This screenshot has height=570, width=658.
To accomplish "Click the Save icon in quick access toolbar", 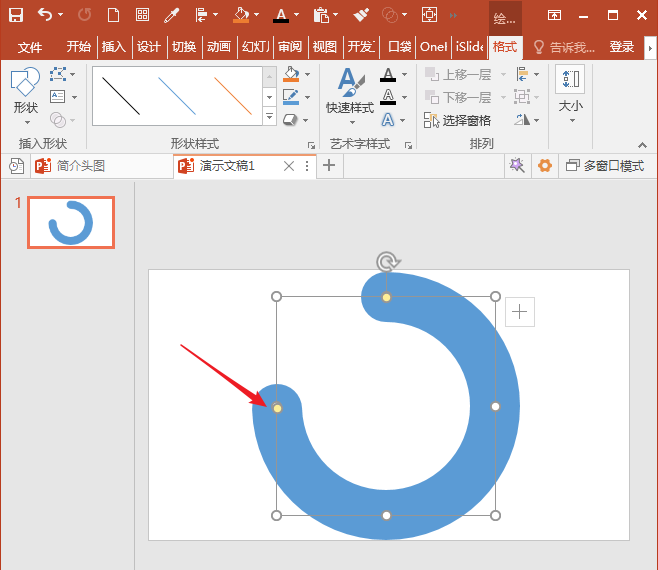I will tap(16, 15).
